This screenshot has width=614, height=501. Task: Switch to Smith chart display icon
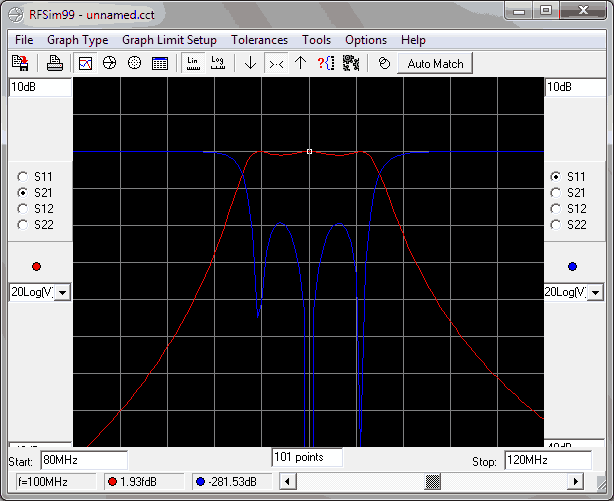pos(110,63)
